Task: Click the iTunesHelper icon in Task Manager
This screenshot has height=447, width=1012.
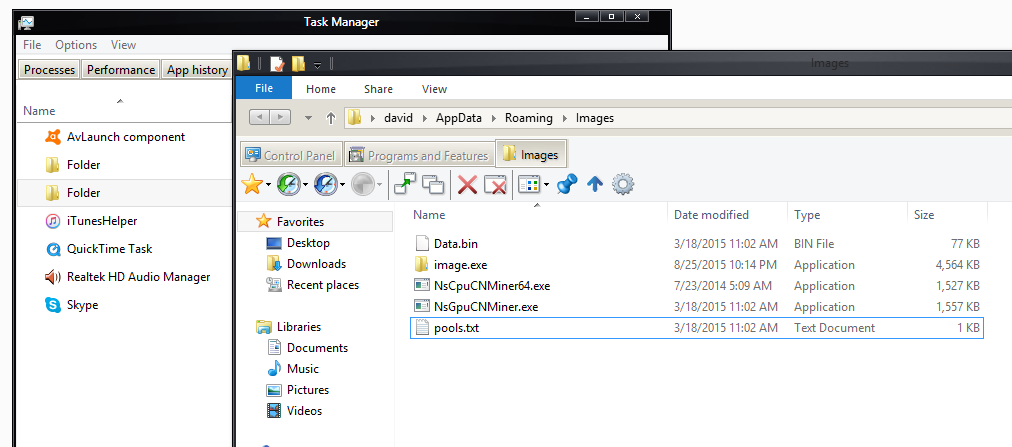Action: [53, 221]
